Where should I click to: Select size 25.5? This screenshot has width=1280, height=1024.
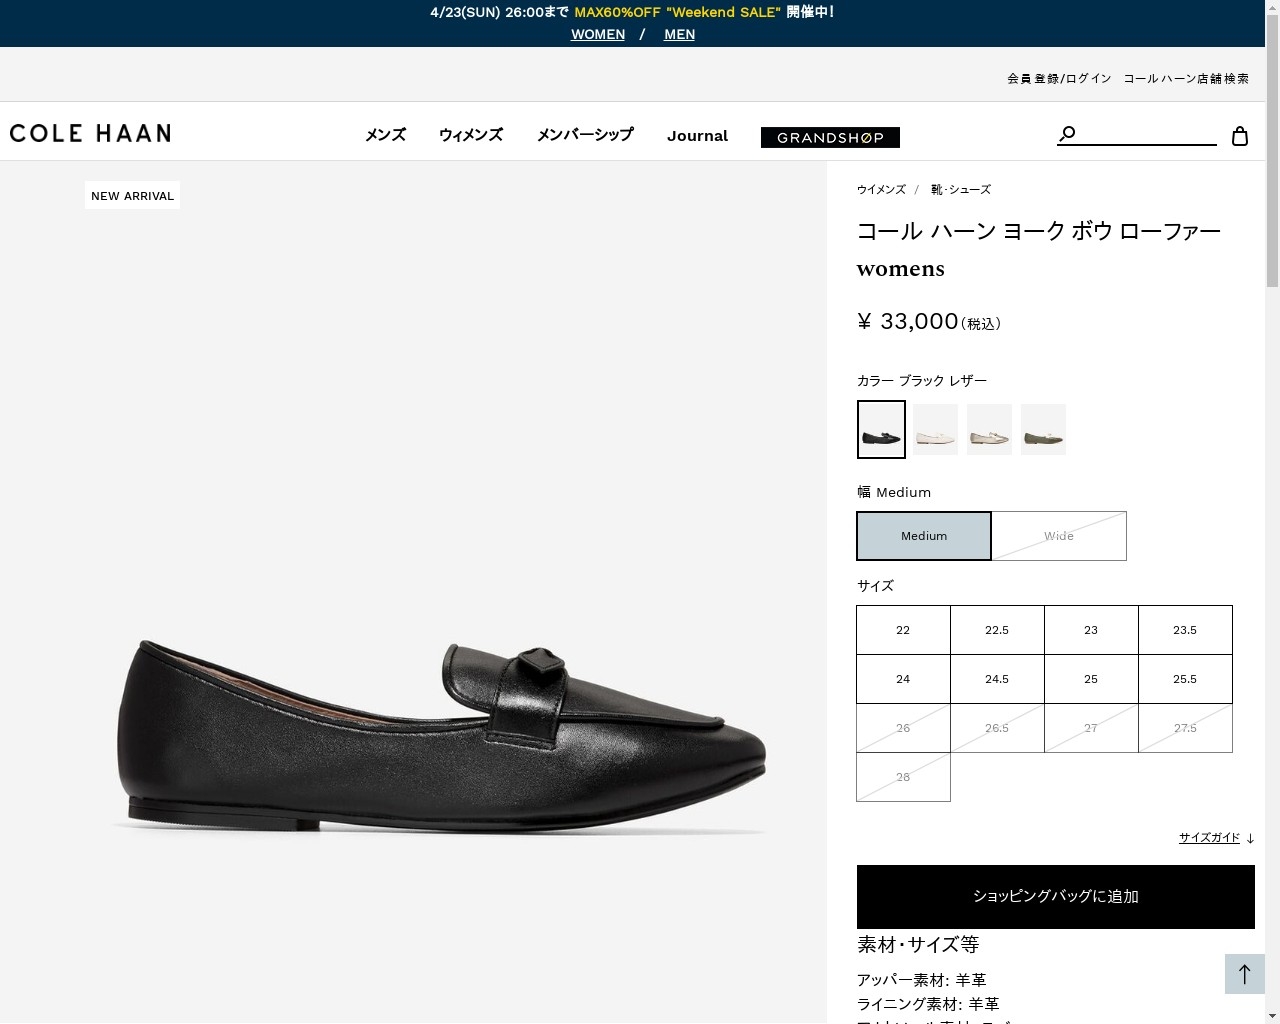pos(1185,679)
